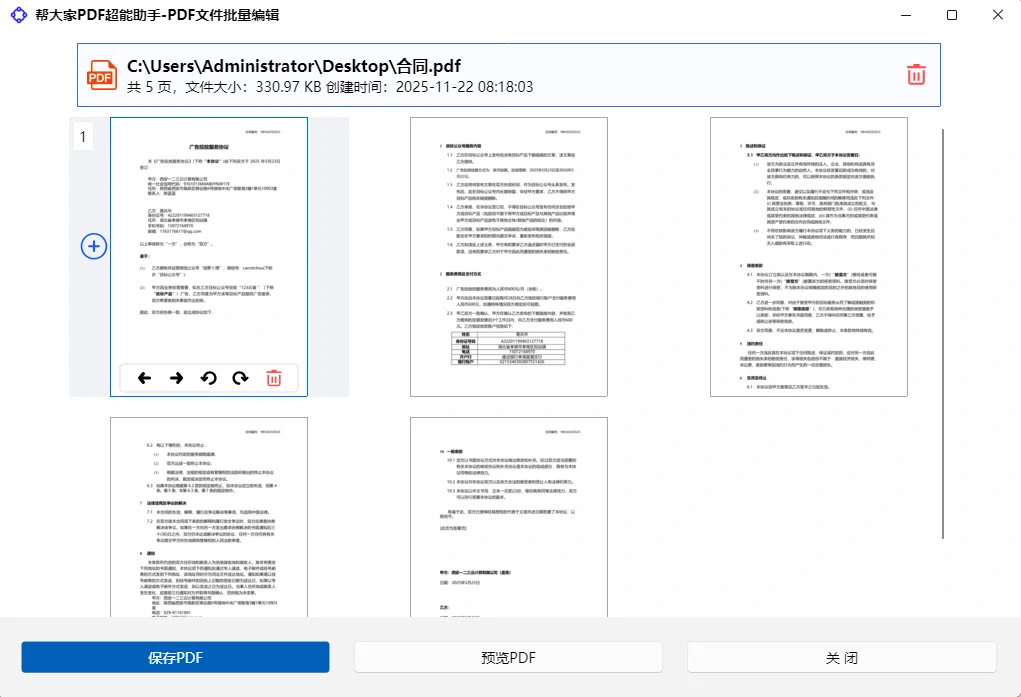Rotate page 1 clockwise
Viewport: 1021px width, 697px height.
pos(240,378)
